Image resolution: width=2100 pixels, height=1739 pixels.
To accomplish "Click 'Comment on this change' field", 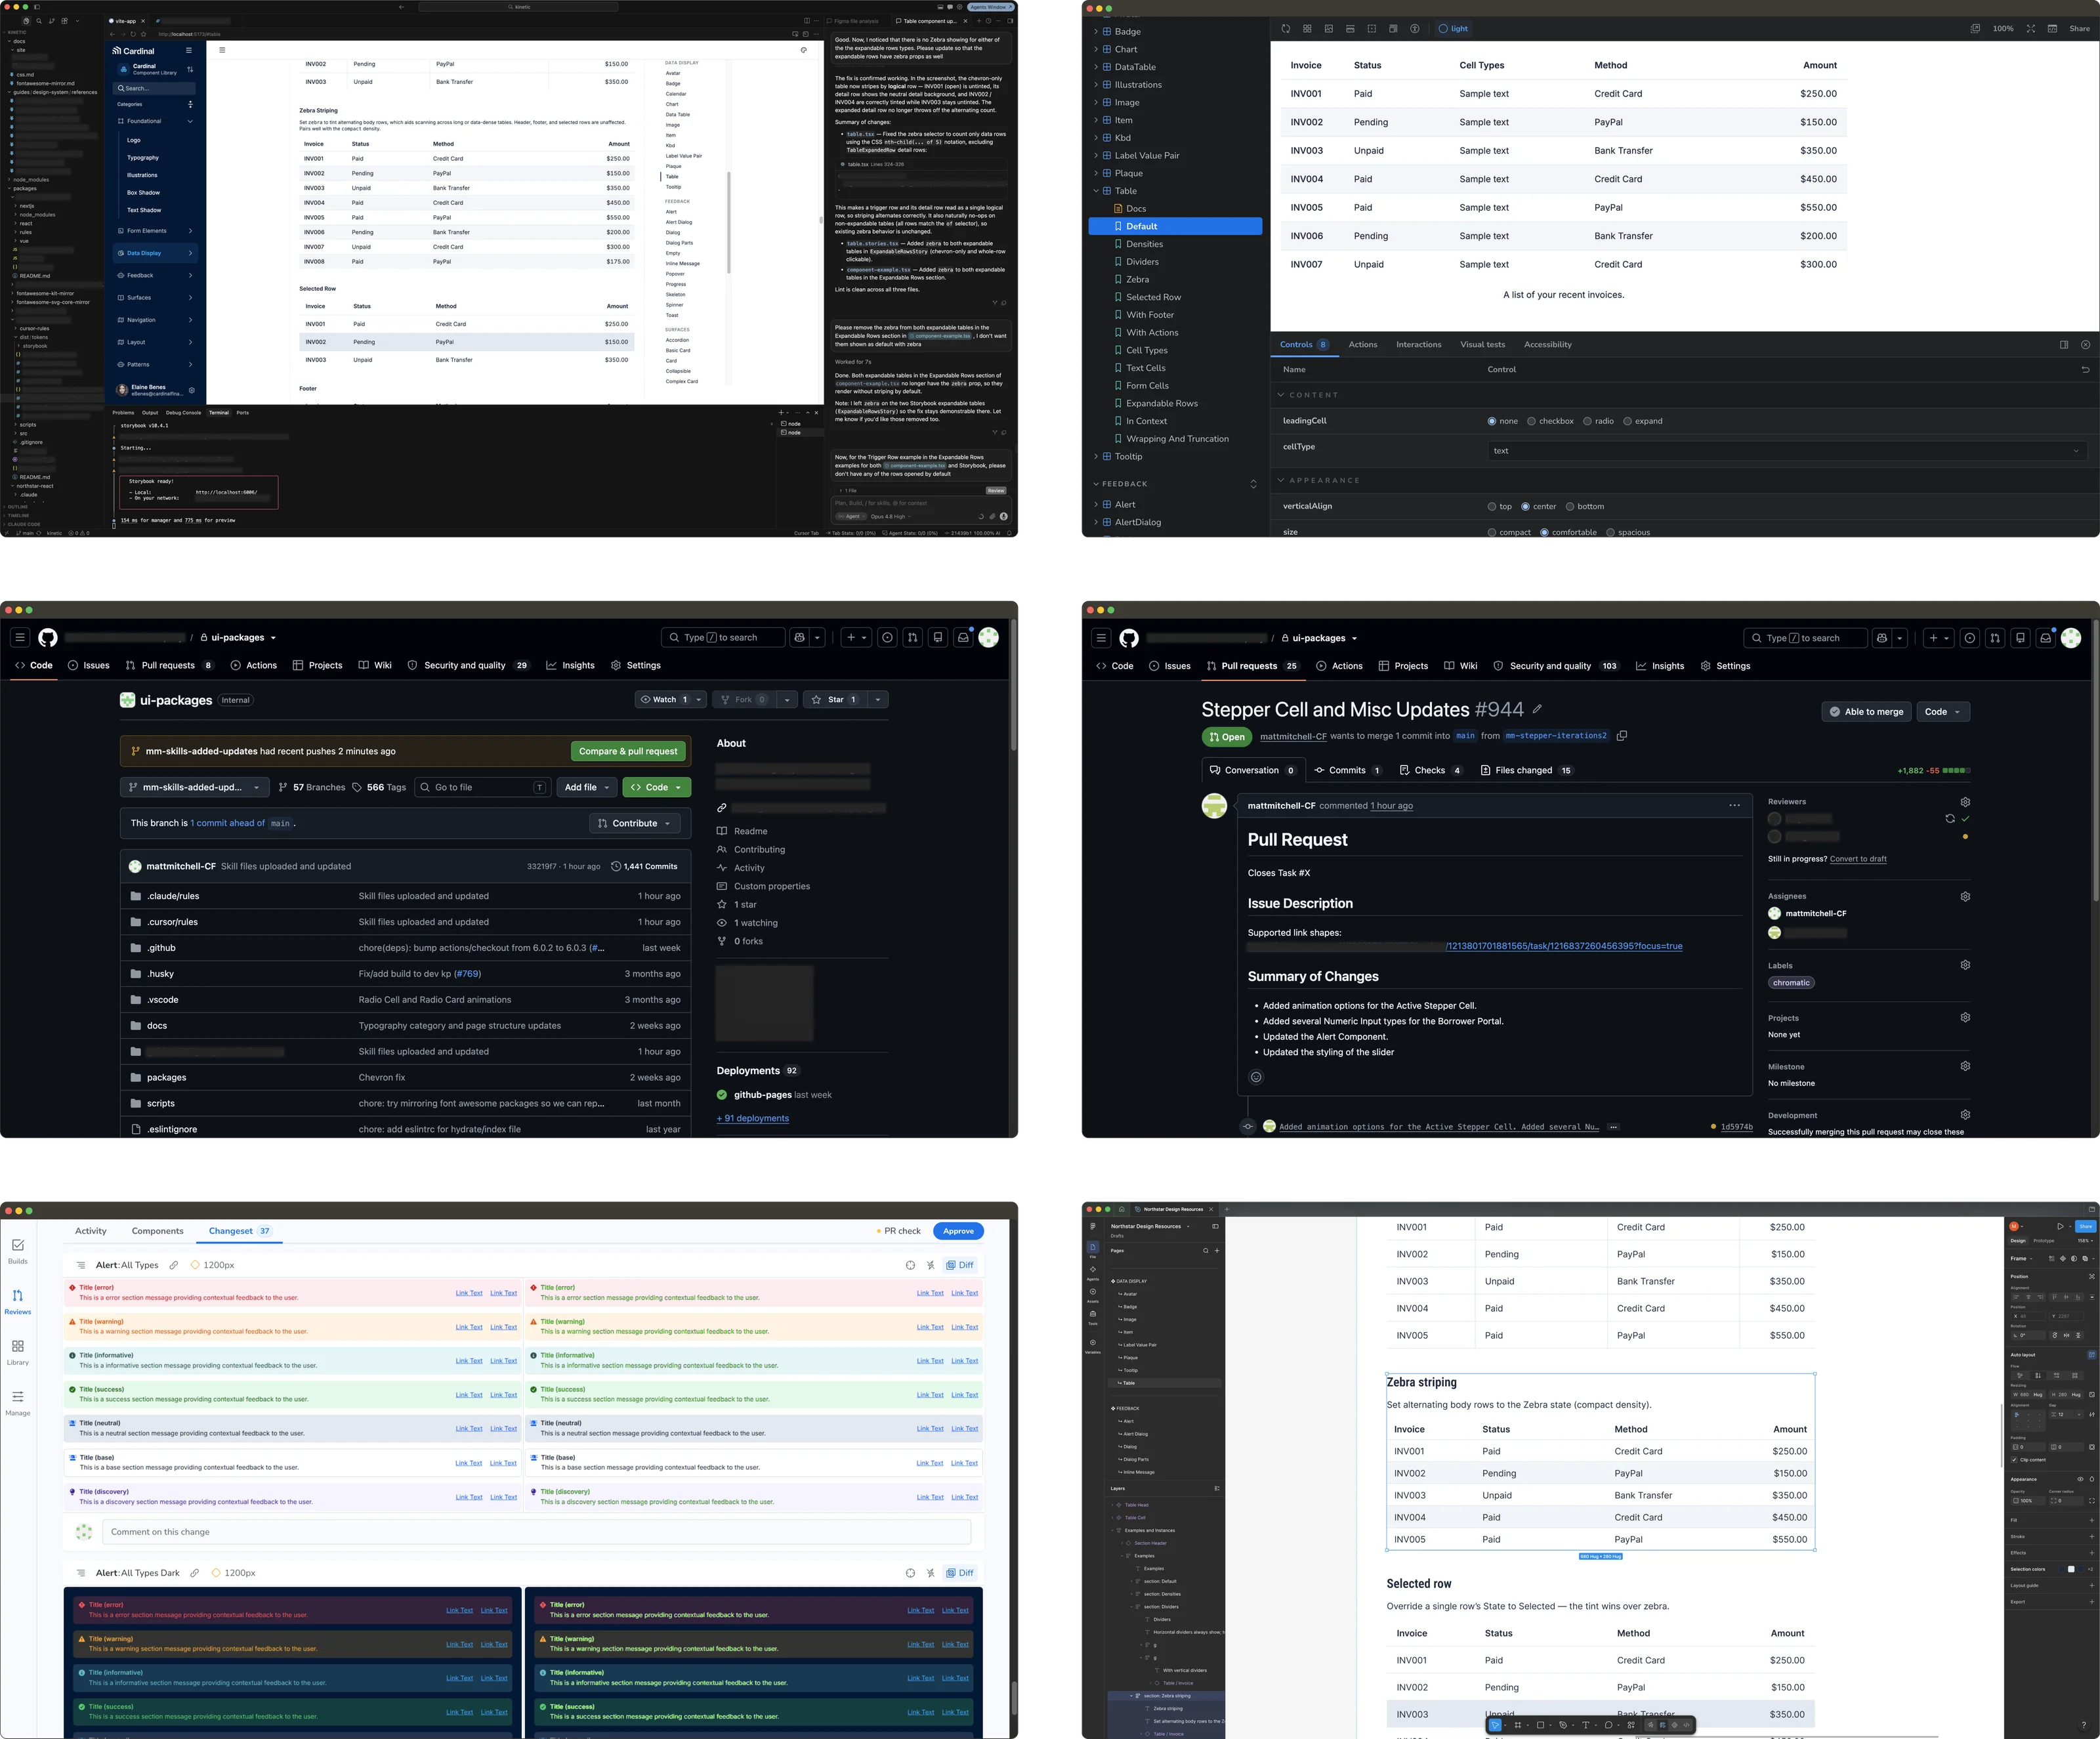I will (x=537, y=1532).
